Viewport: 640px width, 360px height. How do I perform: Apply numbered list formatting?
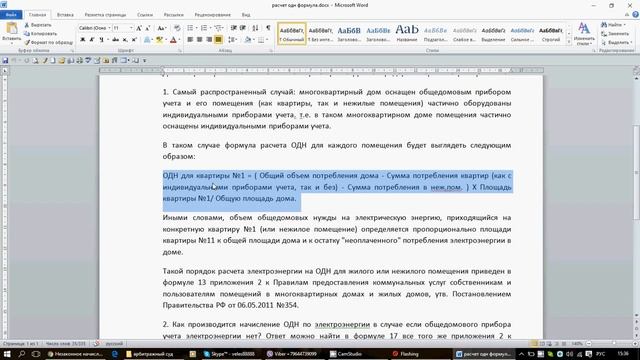pos(204,28)
